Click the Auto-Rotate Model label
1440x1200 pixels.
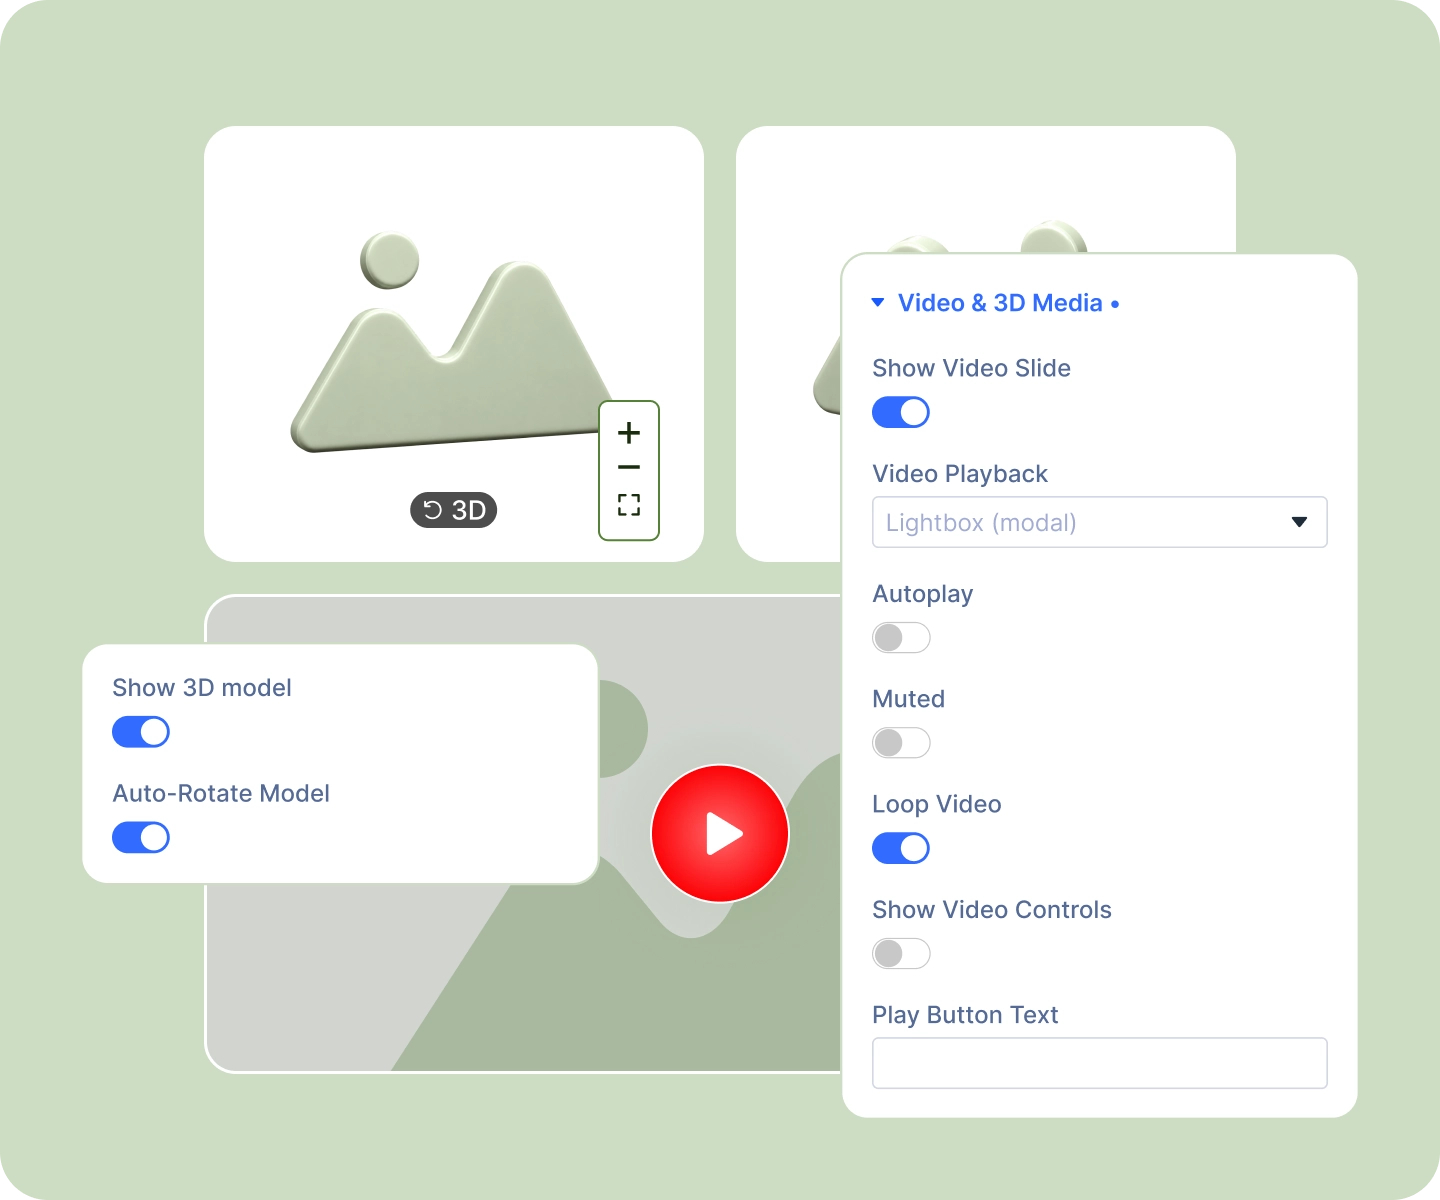click(221, 794)
